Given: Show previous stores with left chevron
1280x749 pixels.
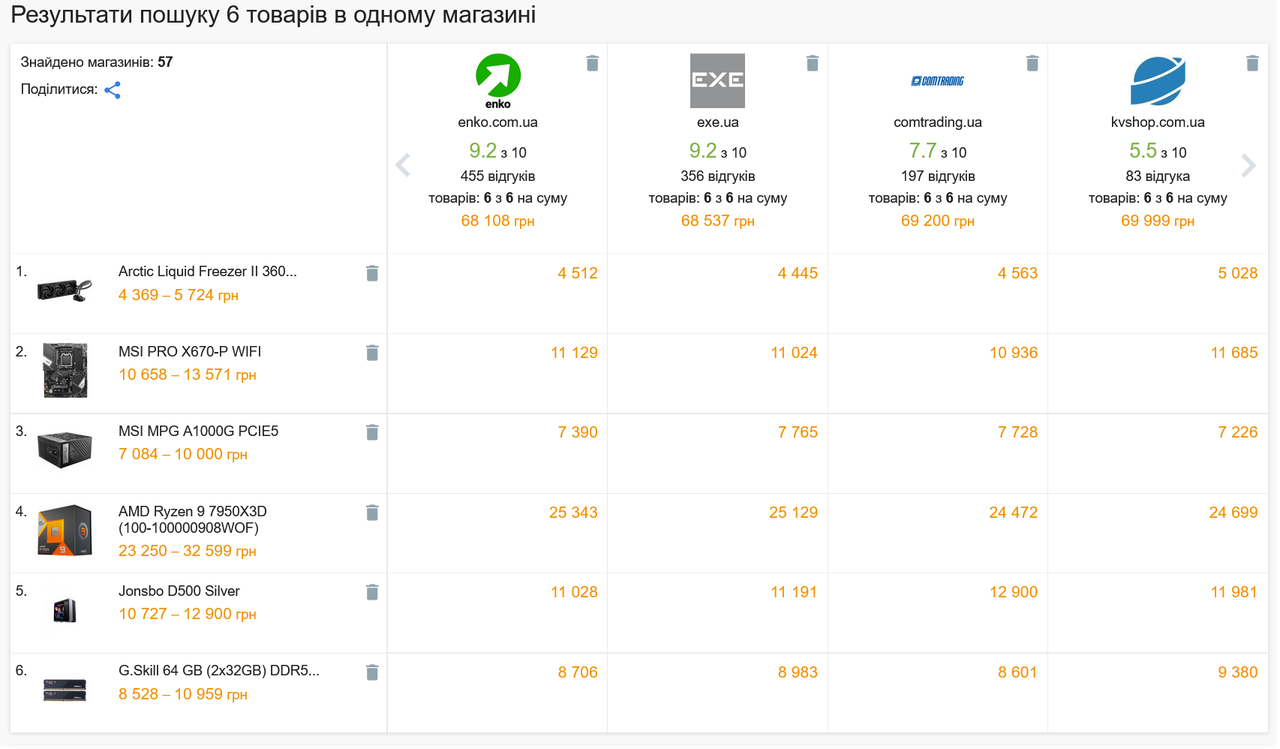Looking at the screenshot, I should point(403,165).
